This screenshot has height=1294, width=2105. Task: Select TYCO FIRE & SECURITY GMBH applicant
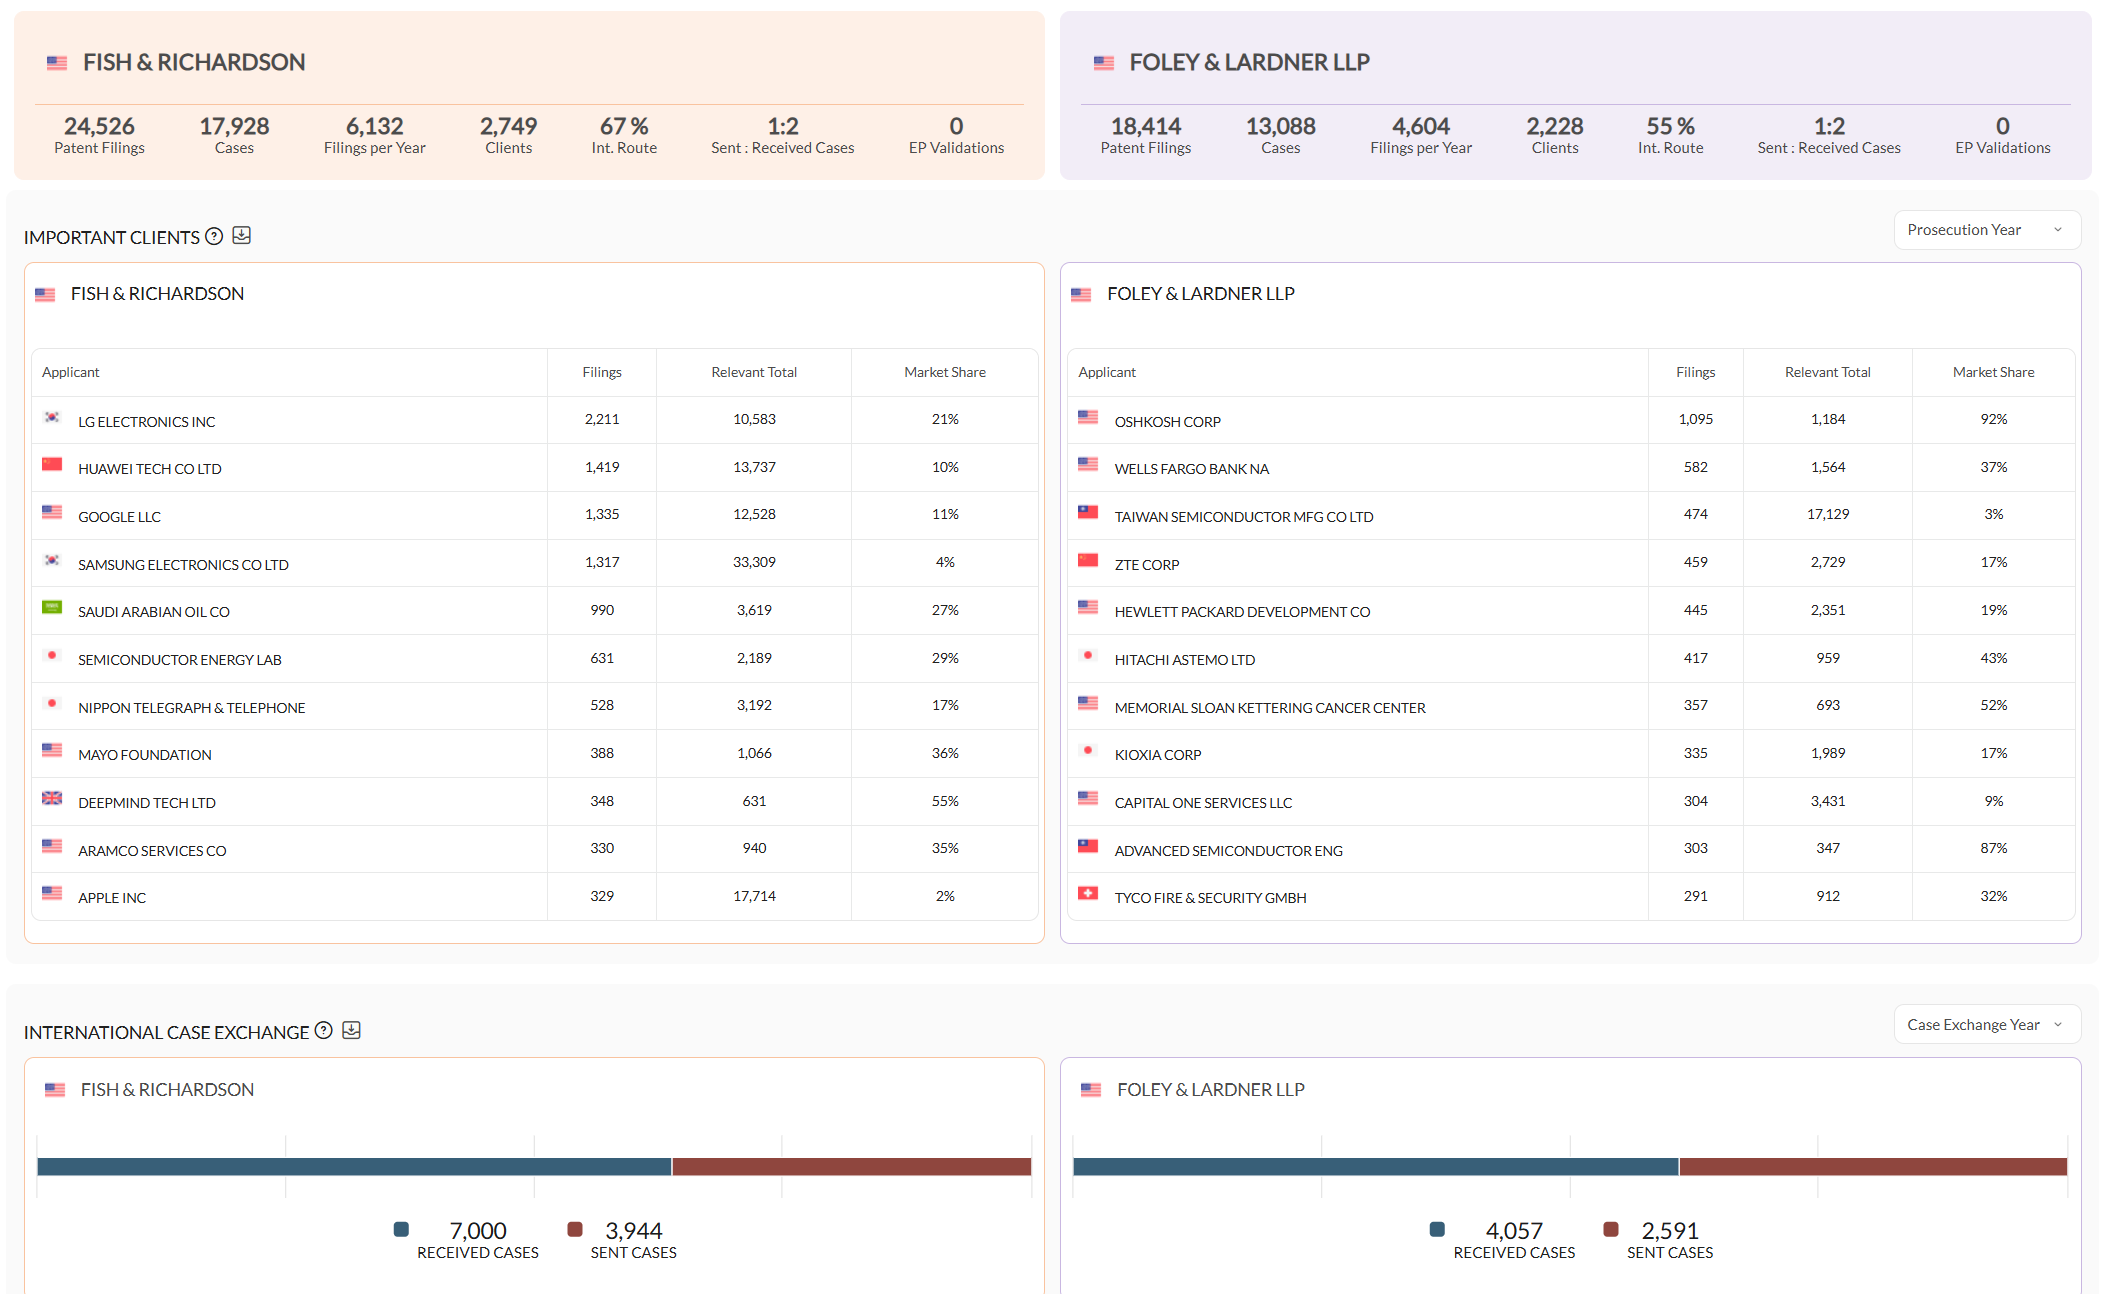[1210, 898]
